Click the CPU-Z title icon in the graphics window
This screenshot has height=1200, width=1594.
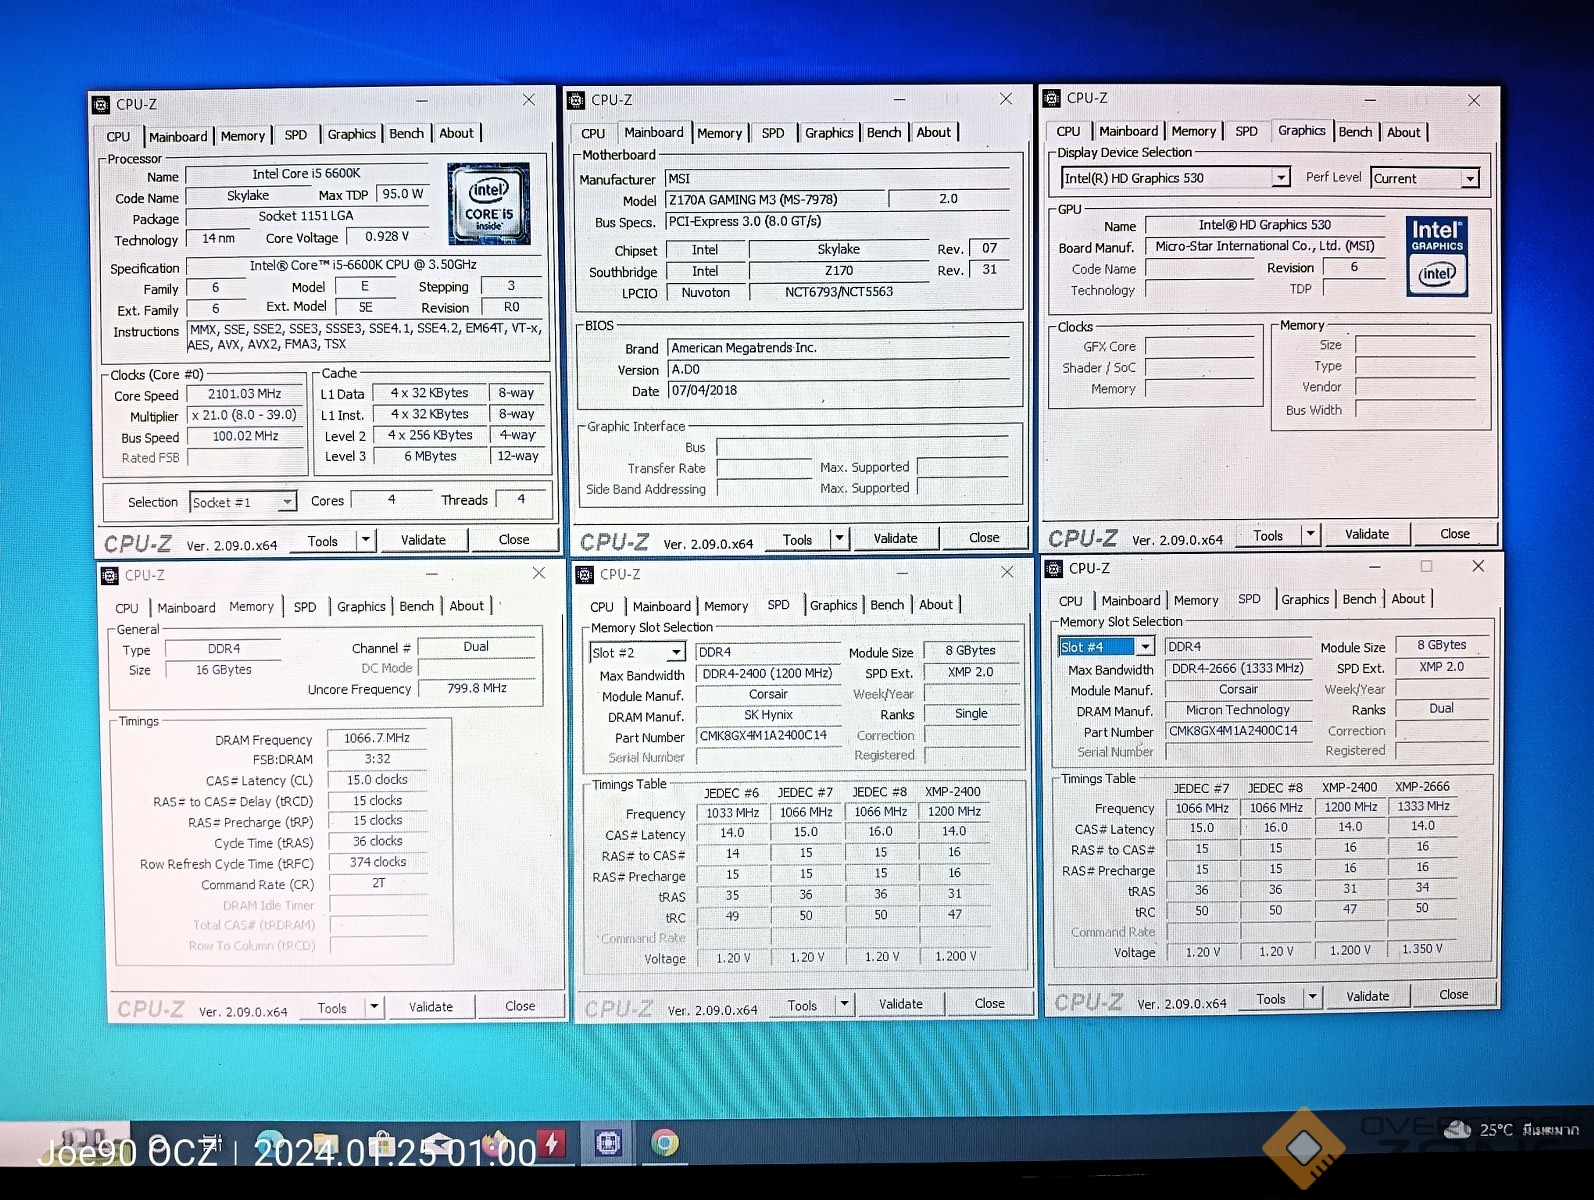1052,99
